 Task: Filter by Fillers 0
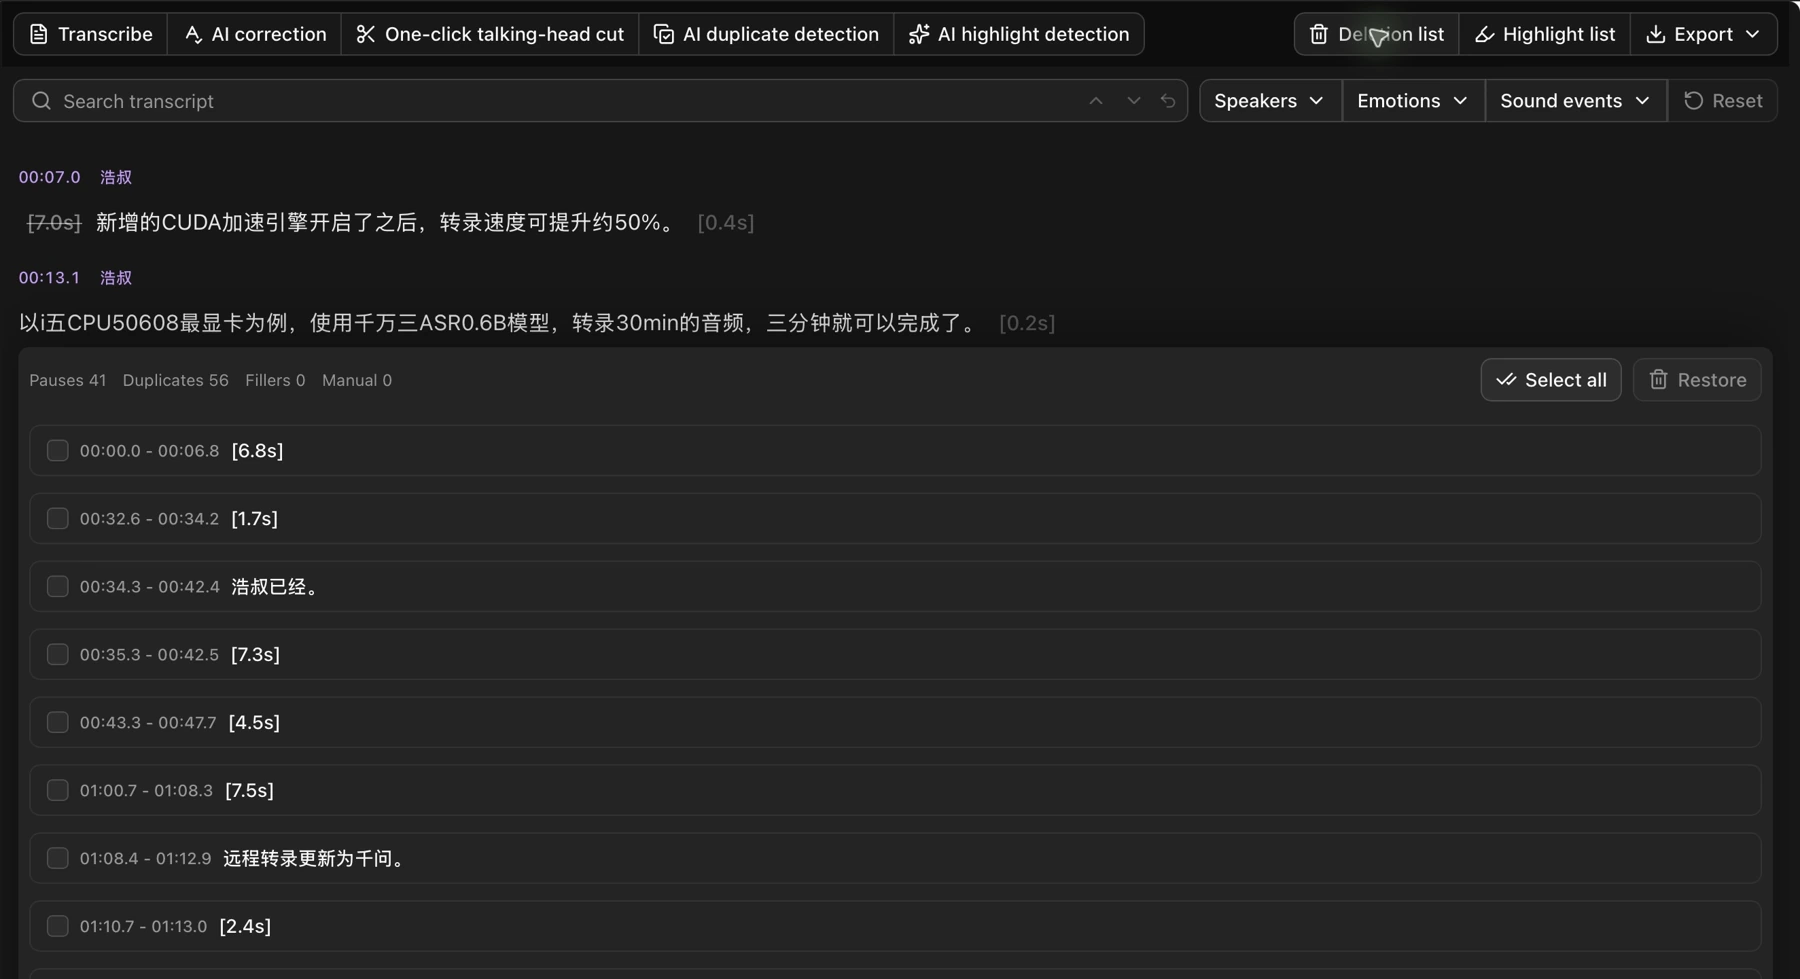[275, 380]
